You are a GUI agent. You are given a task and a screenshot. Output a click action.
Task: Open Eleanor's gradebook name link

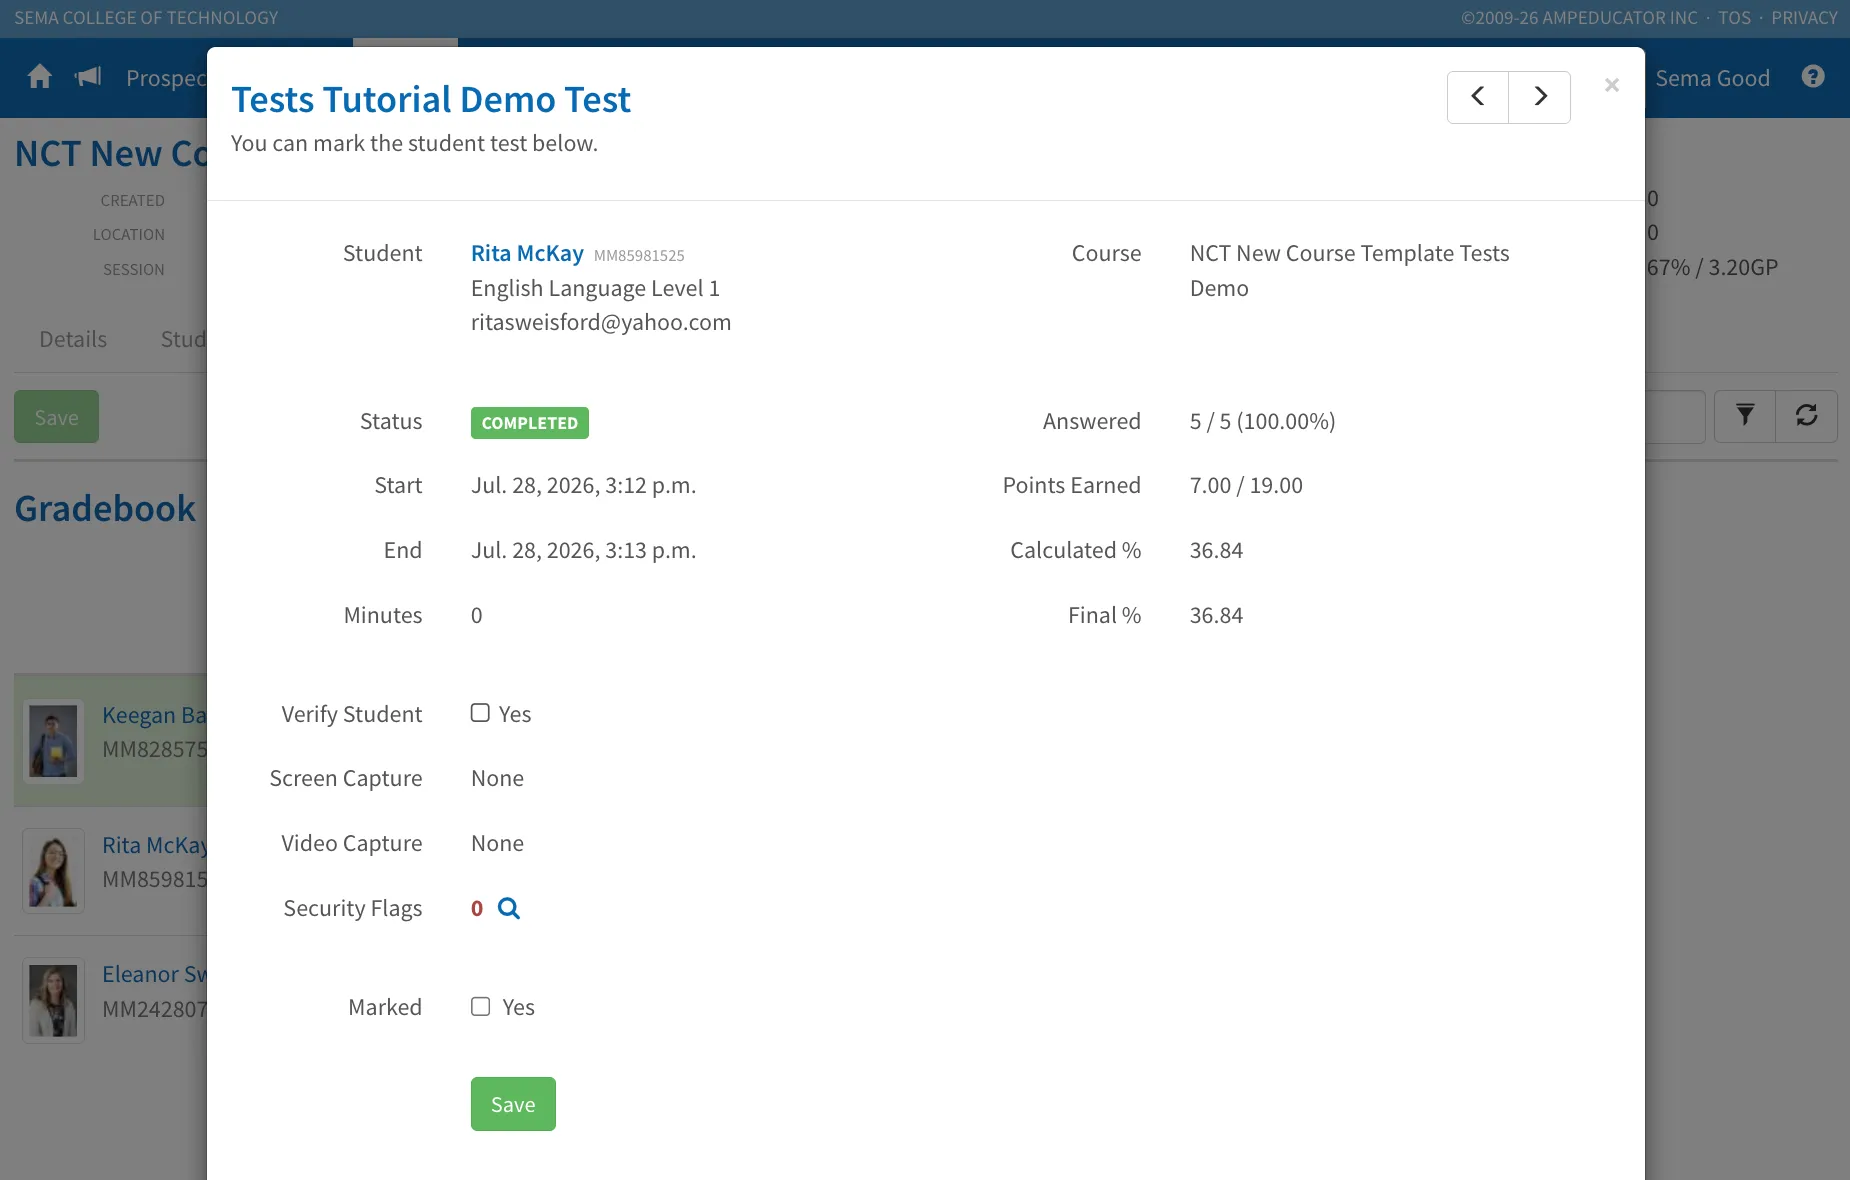pos(154,974)
